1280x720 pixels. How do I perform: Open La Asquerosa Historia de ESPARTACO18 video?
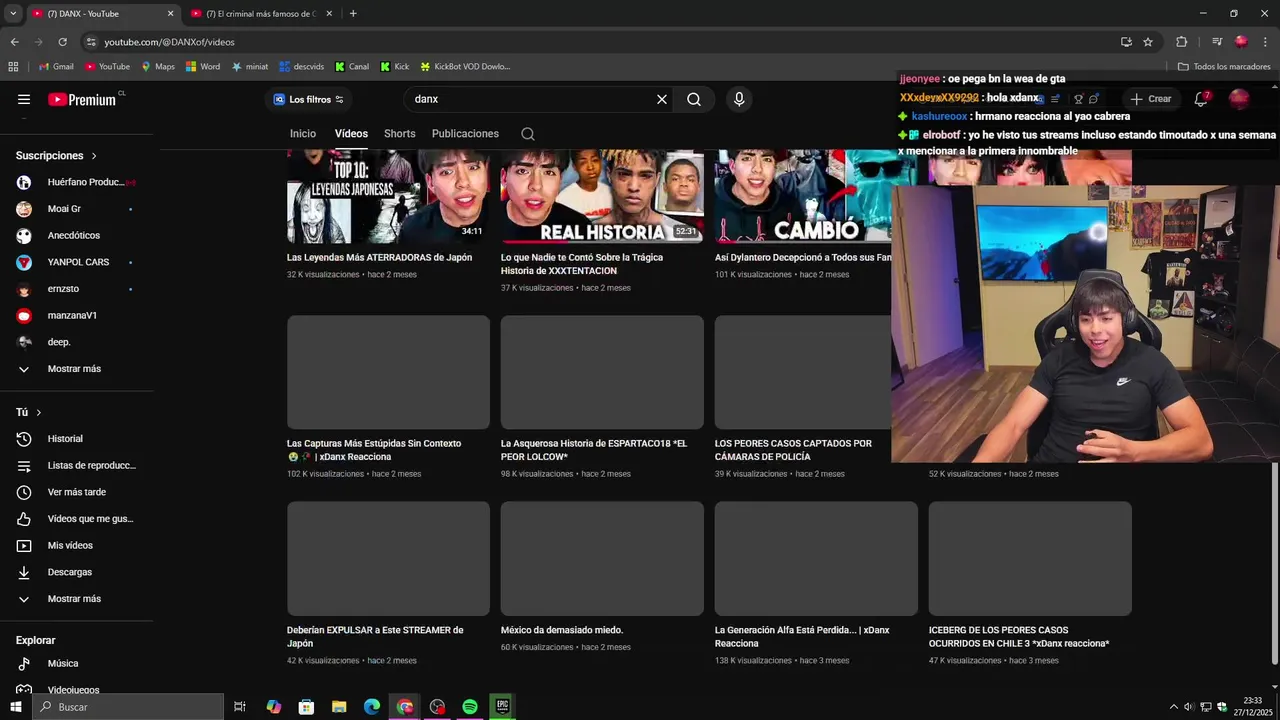tap(594, 450)
